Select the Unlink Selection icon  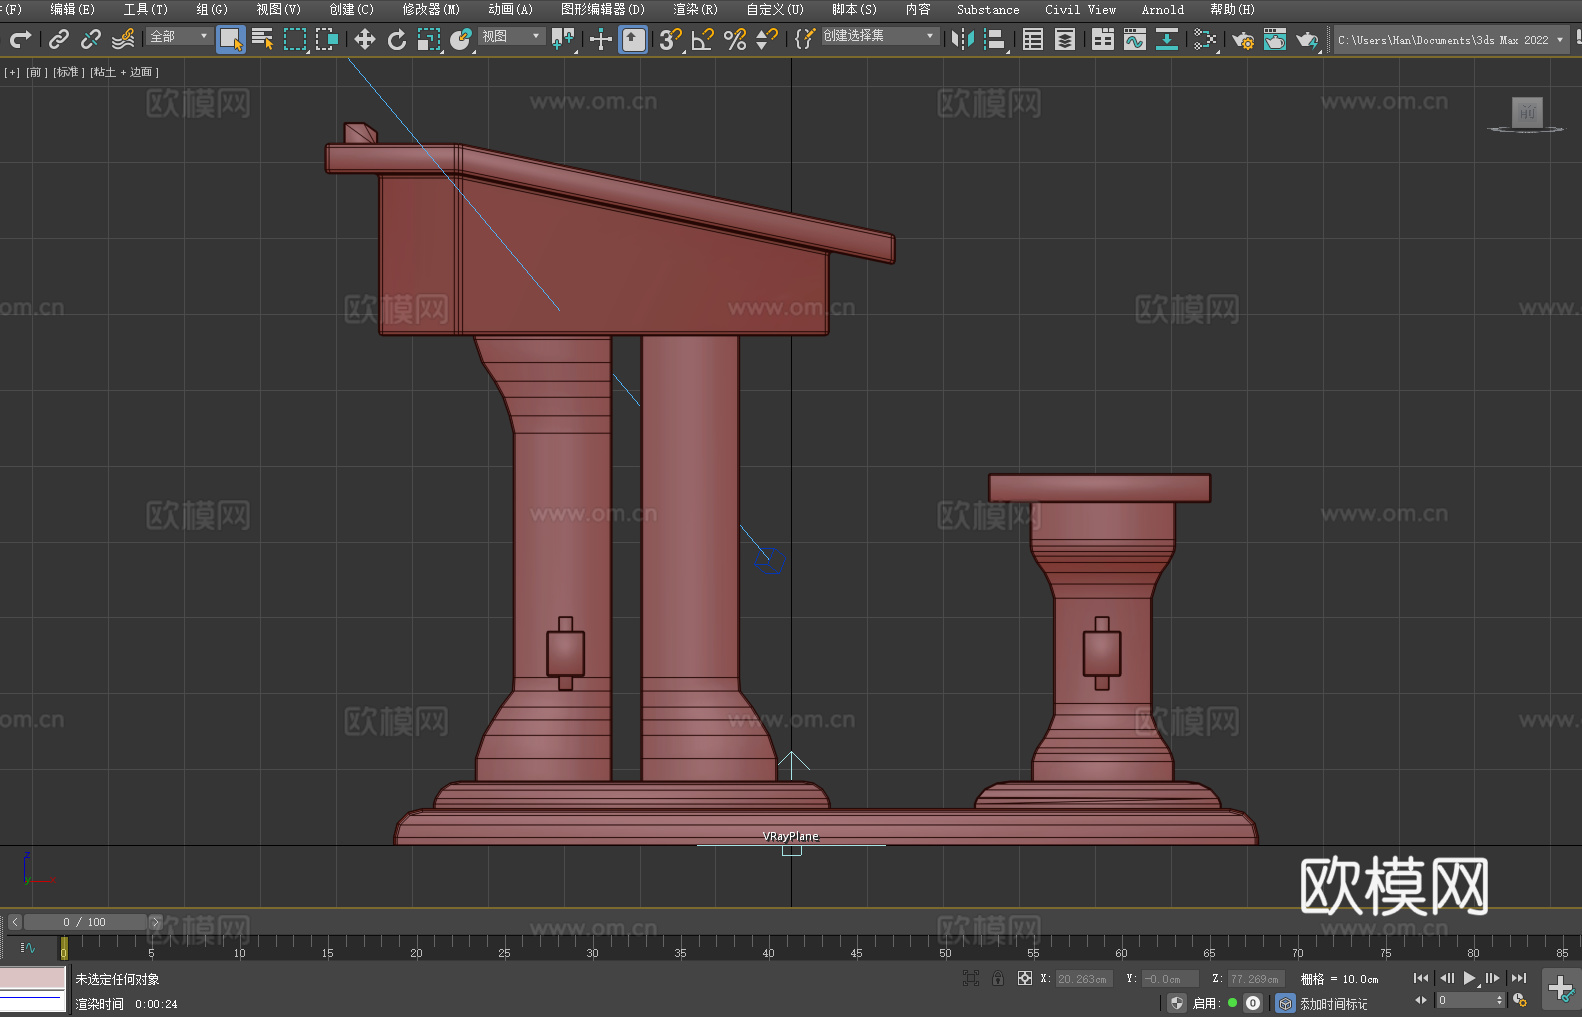pos(91,39)
